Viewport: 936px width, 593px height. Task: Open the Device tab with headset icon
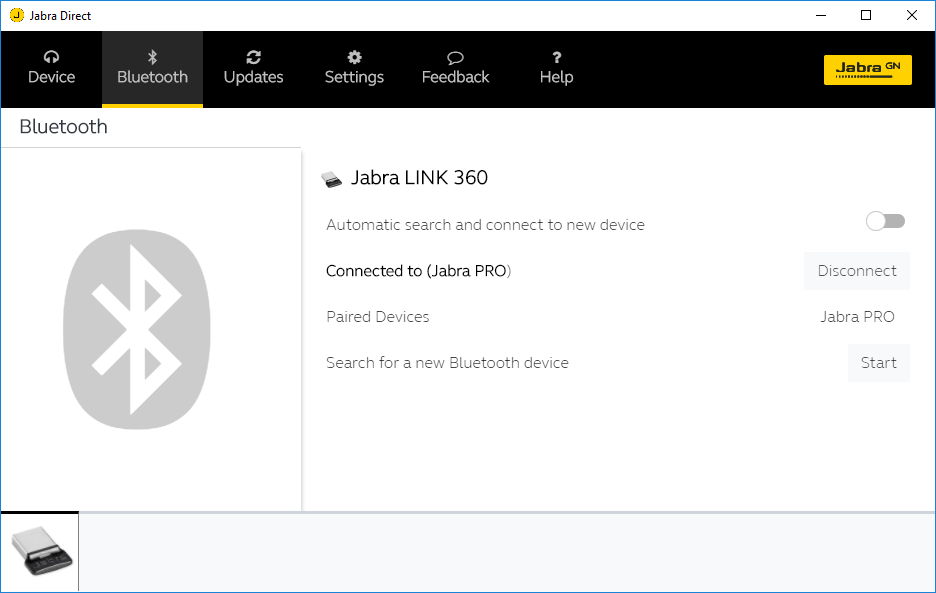point(51,68)
